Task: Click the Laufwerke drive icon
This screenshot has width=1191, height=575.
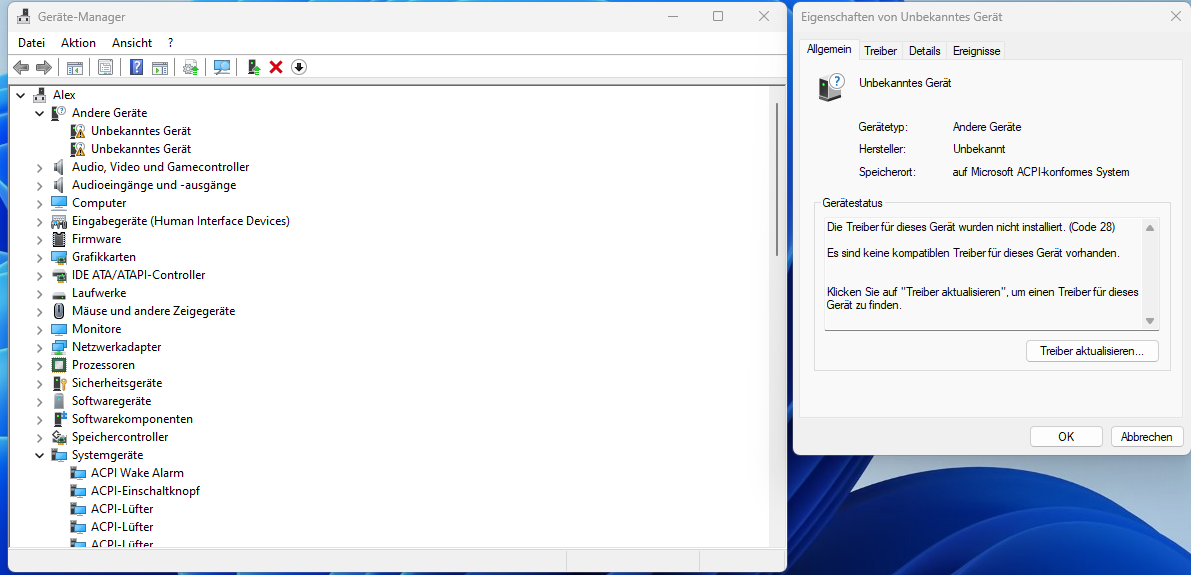Action: tap(59, 293)
